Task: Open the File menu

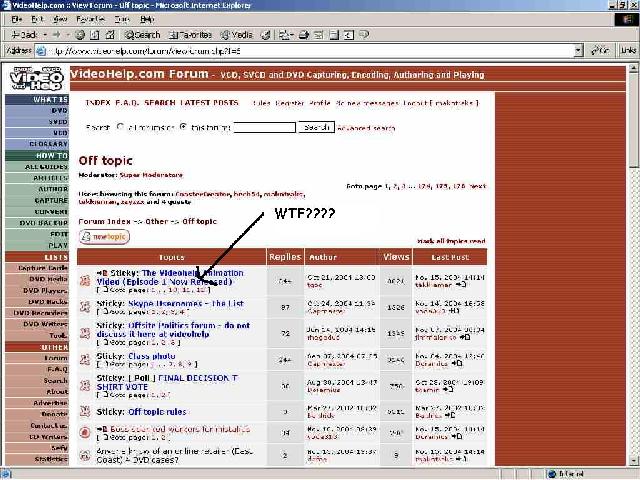Action: 17,19
